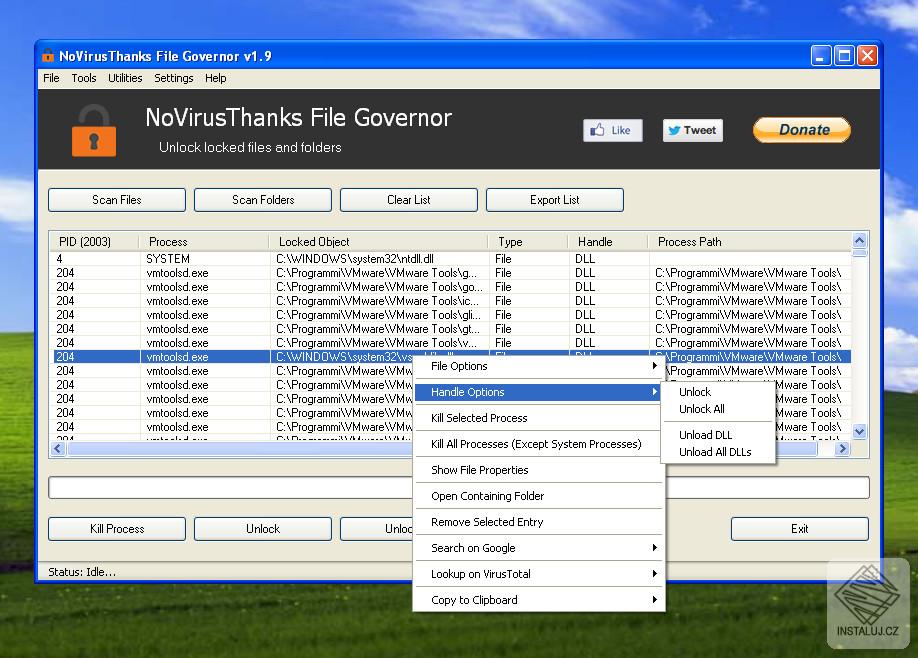Select row with locked object ntdll.dll
Viewport: 918px width, 658px height.
451,259
